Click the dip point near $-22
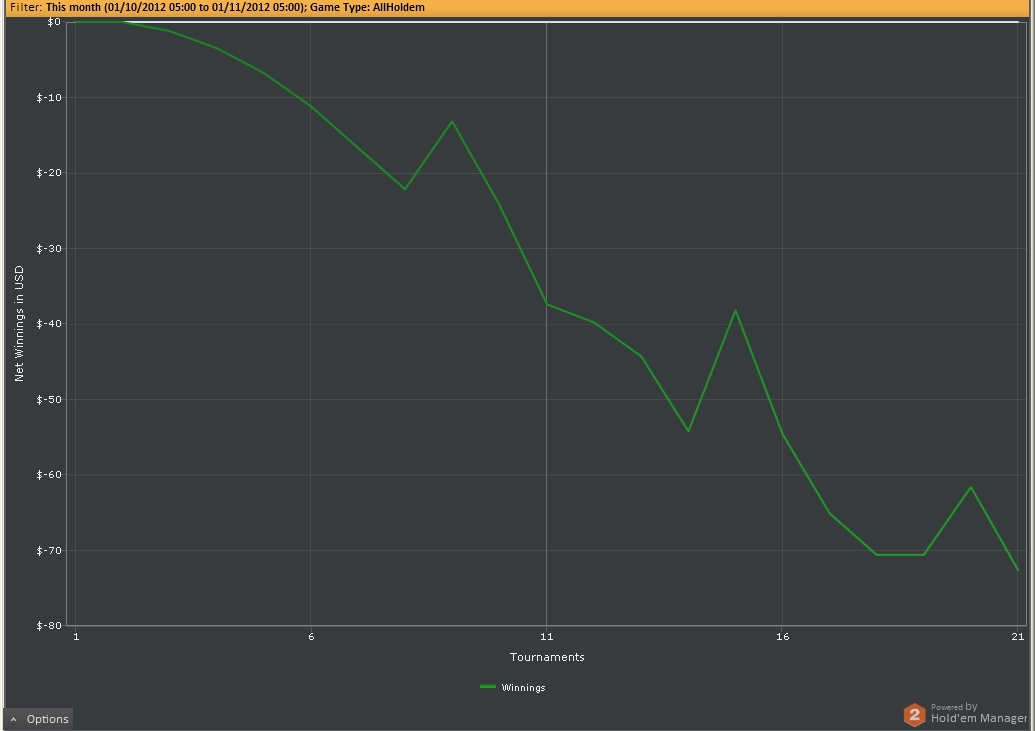The width and height of the screenshot is (1035, 731). [x=405, y=189]
